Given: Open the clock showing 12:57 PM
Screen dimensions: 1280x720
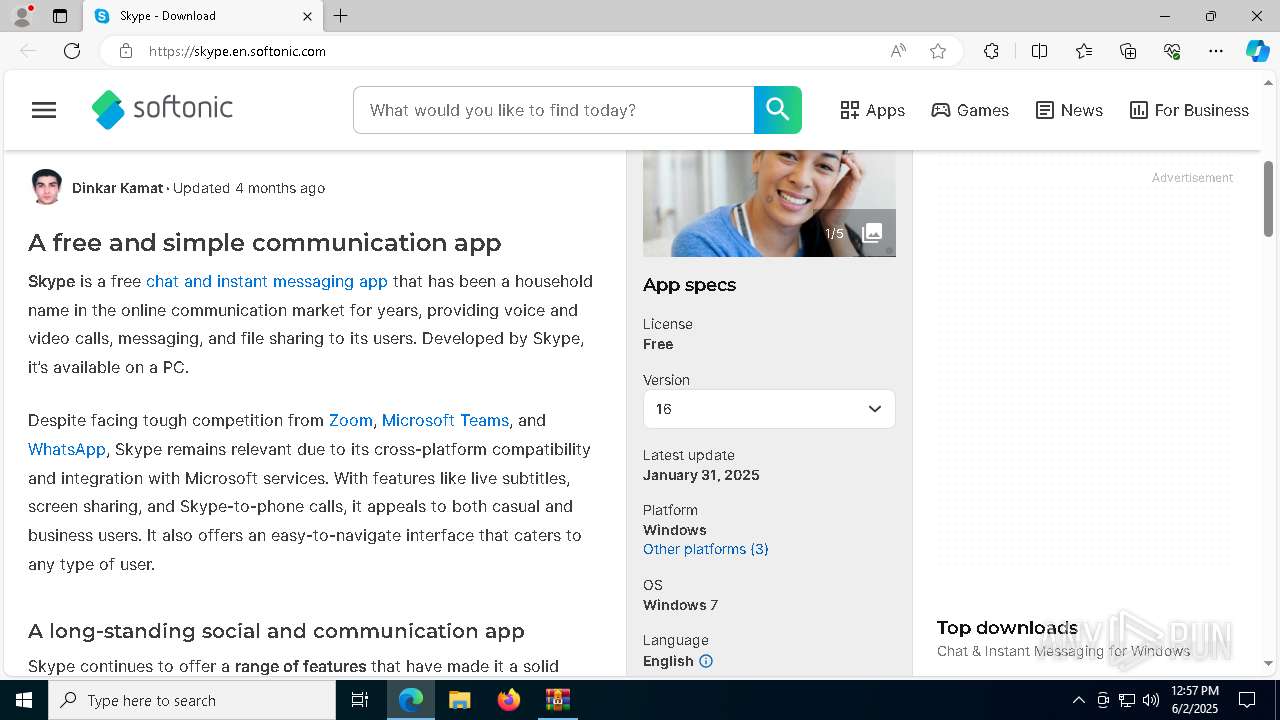Looking at the screenshot, I should click(1194, 700).
